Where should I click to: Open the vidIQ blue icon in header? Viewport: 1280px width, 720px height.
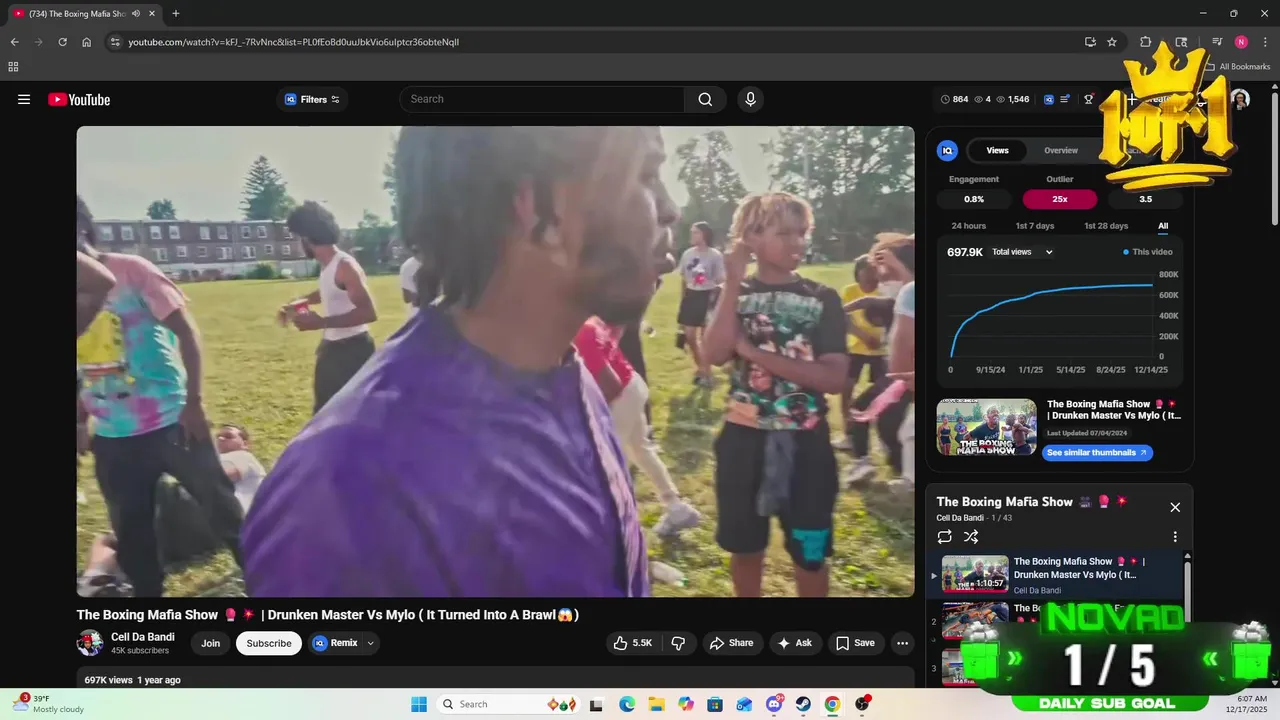tap(1049, 99)
